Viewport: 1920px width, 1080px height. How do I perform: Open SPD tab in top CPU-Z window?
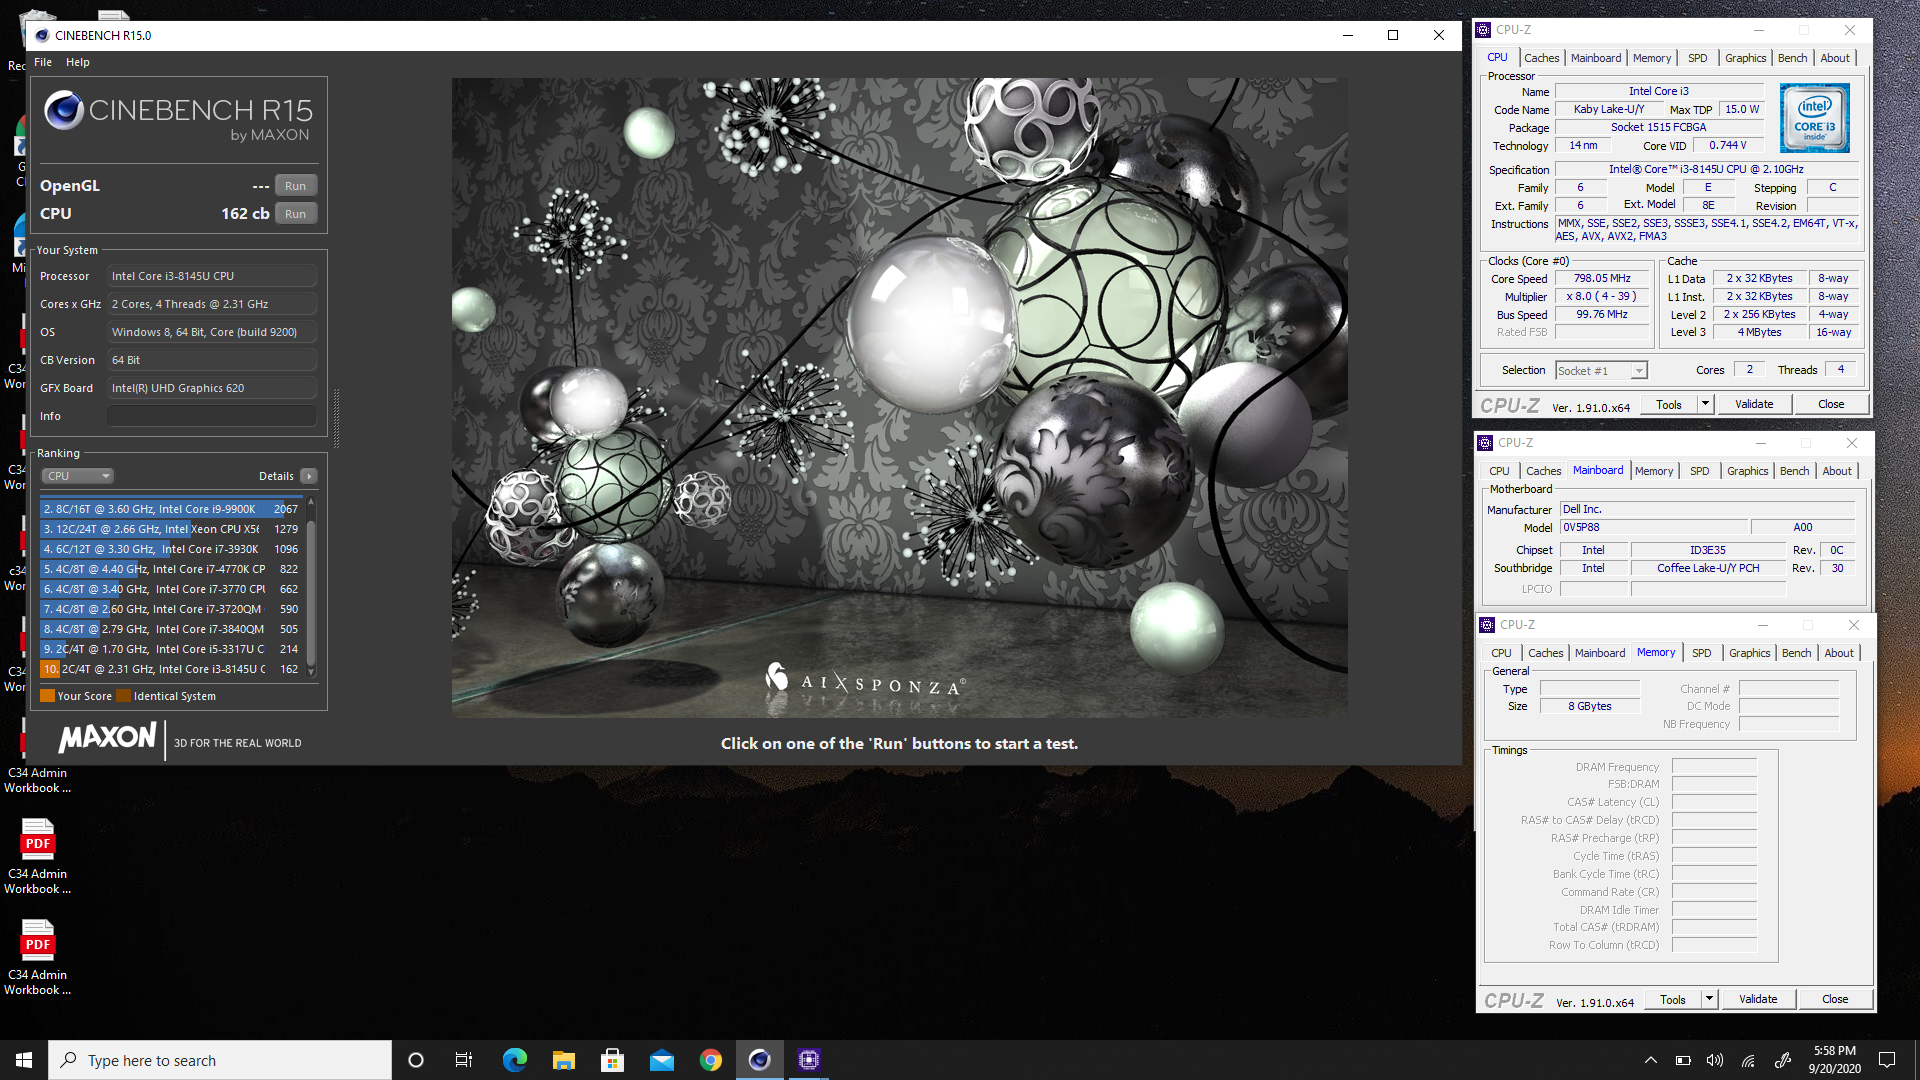coord(1697,58)
